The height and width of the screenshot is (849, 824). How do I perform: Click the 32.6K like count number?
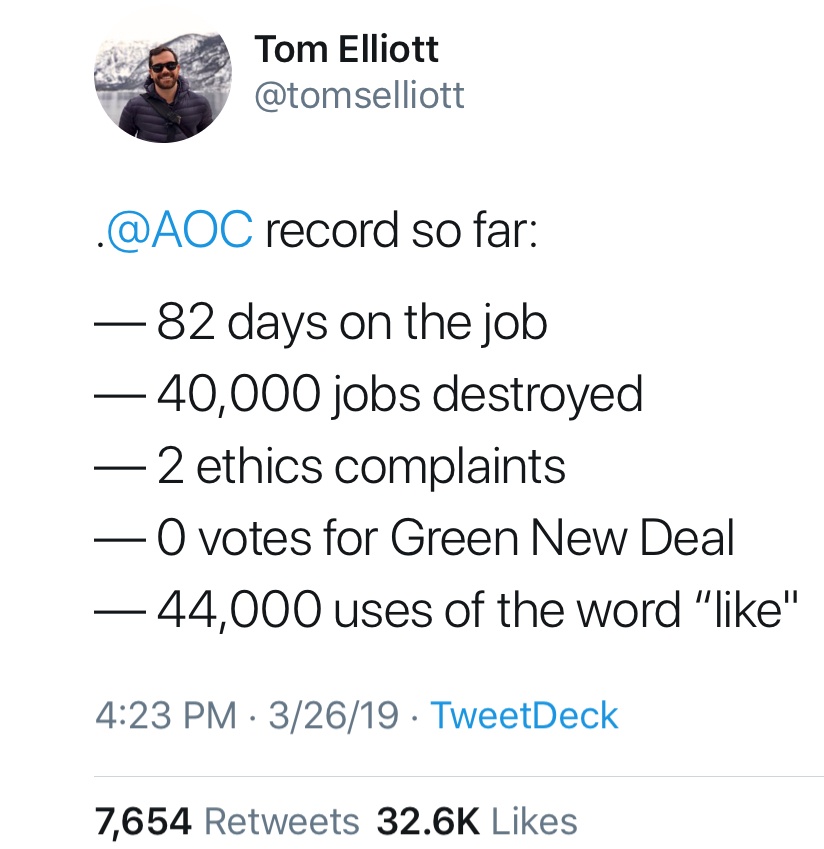pyautogui.click(x=428, y=822)
